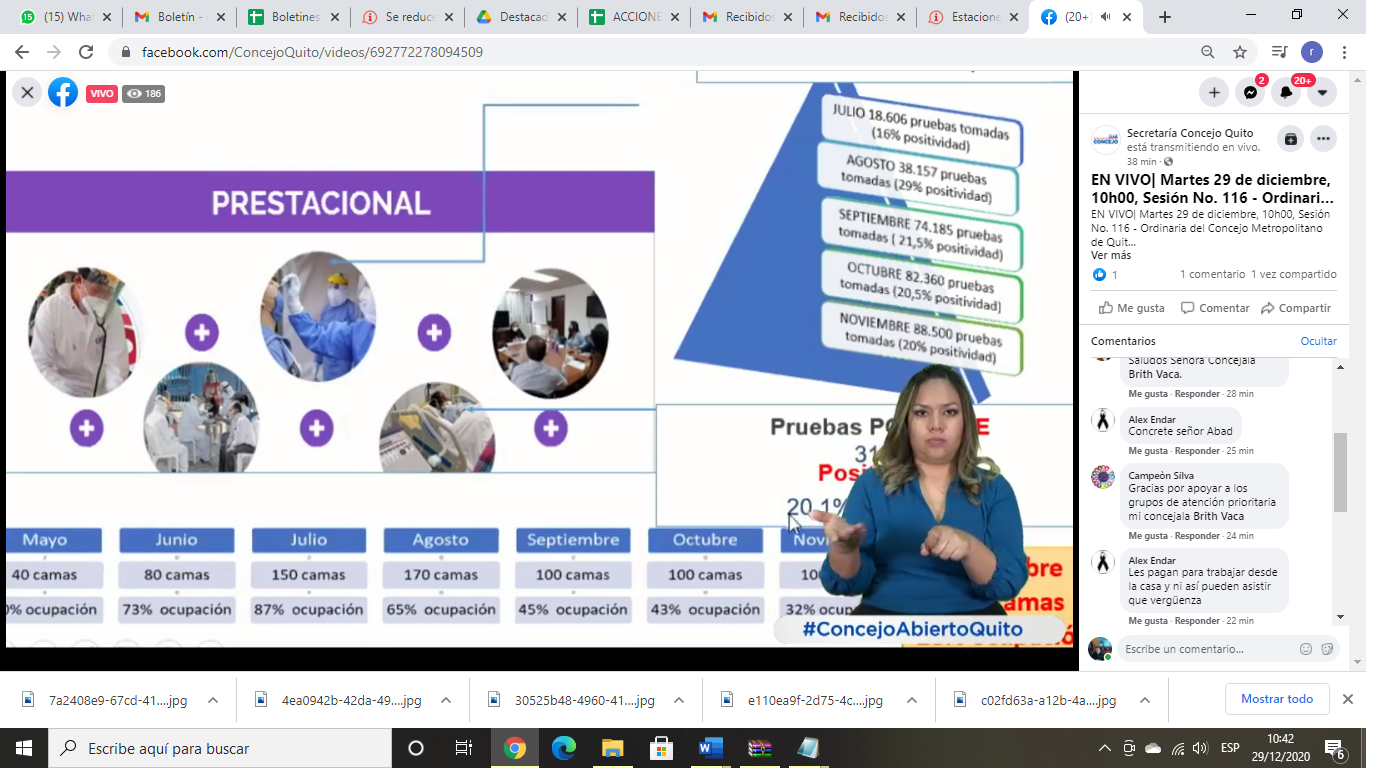The height and width of the screenshot is (774, 1396).
Task: Click the Escribe un comentario field
Action: (1205, 649)
